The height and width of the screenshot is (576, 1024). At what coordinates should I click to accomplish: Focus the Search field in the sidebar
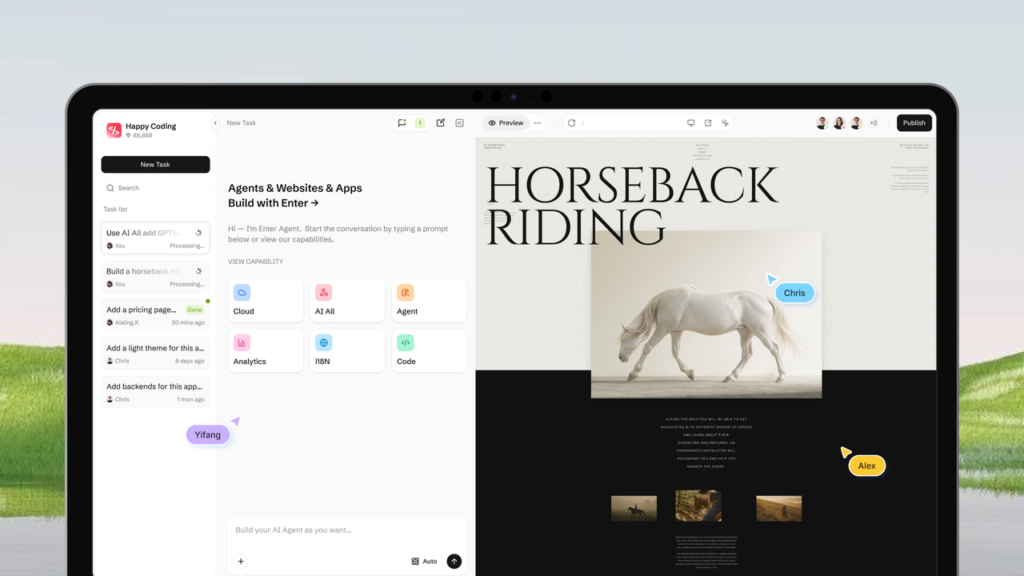pyautogui.click(x=155, y=188)
